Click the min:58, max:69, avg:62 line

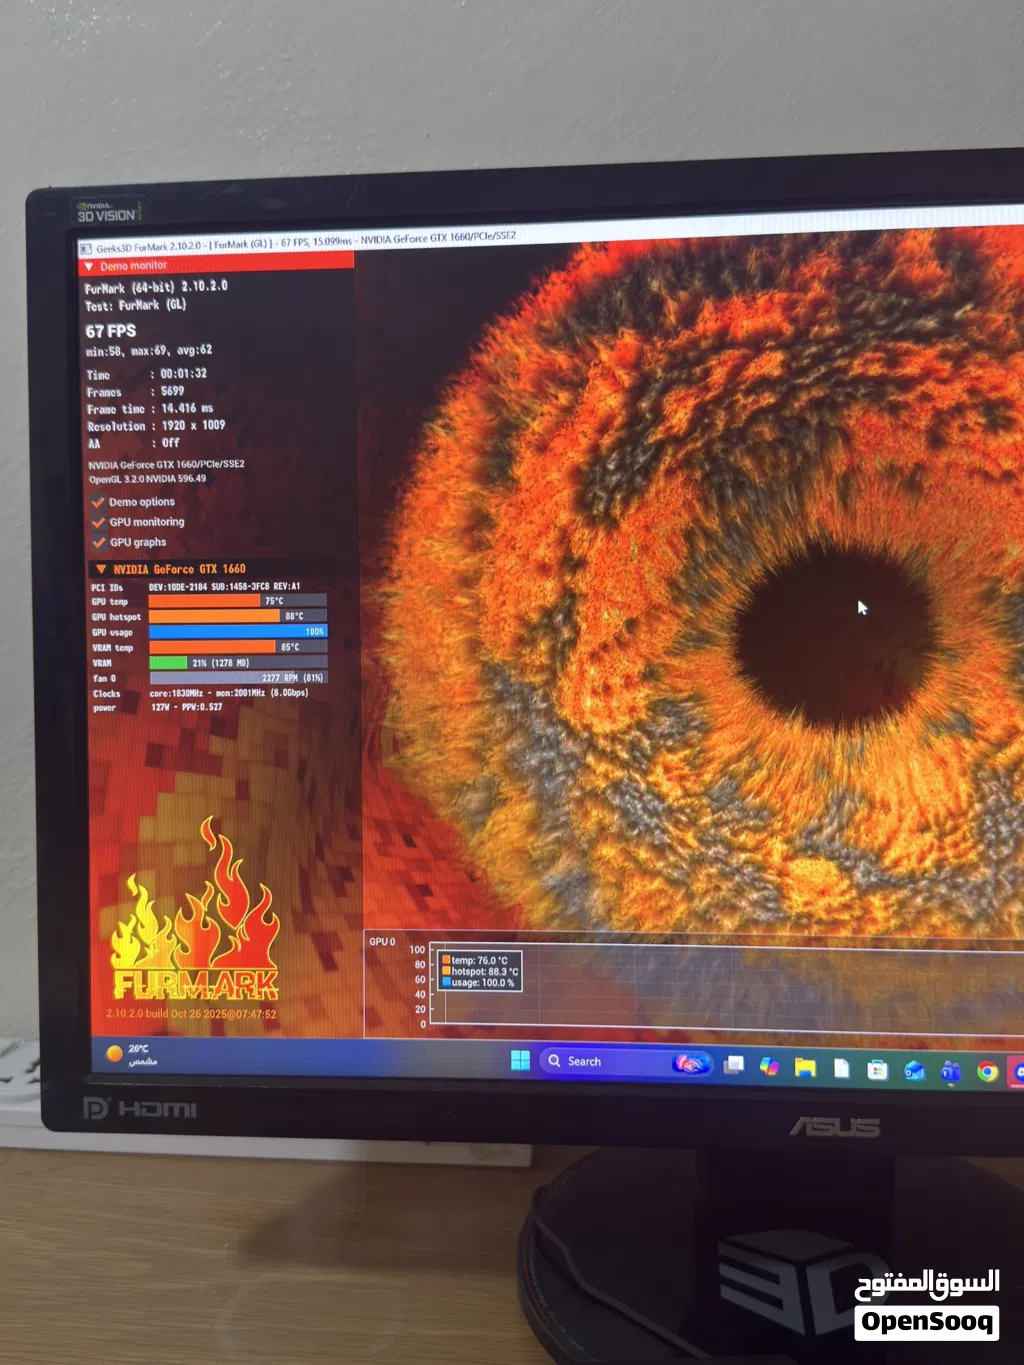pos(149,351)
